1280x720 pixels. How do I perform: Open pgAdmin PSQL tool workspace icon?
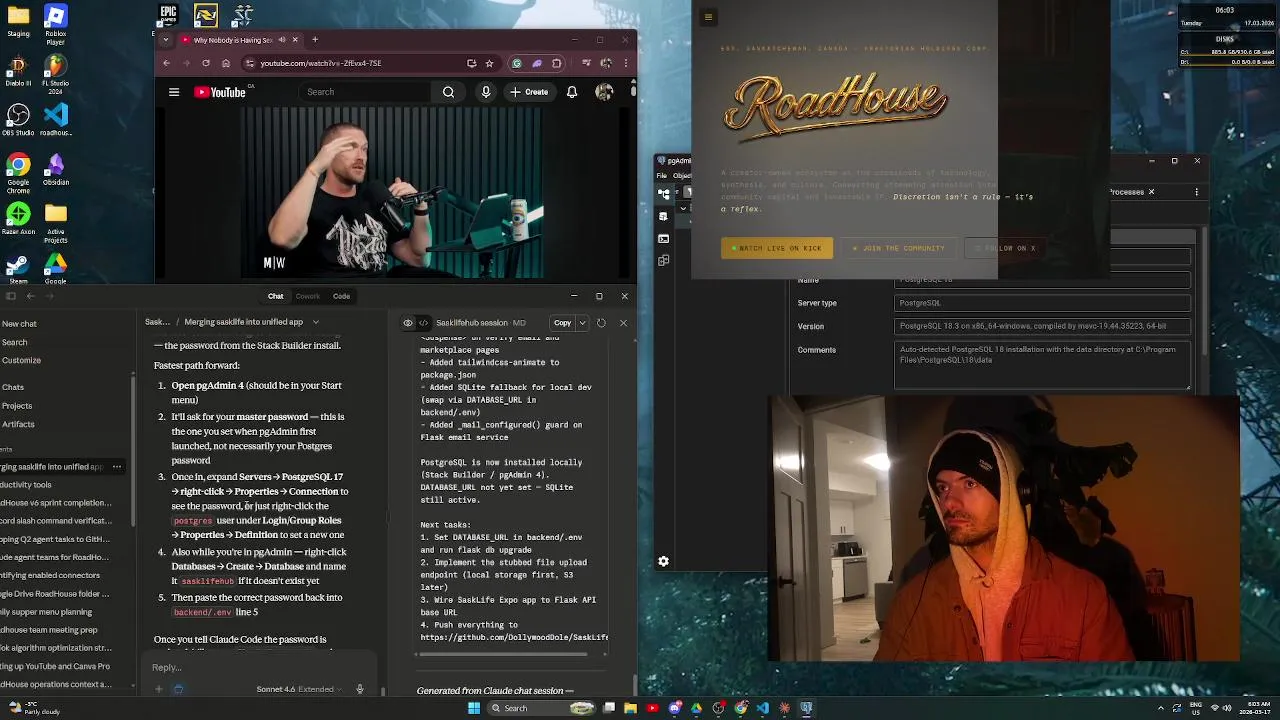pyautogui.click(x=663, y=239)
